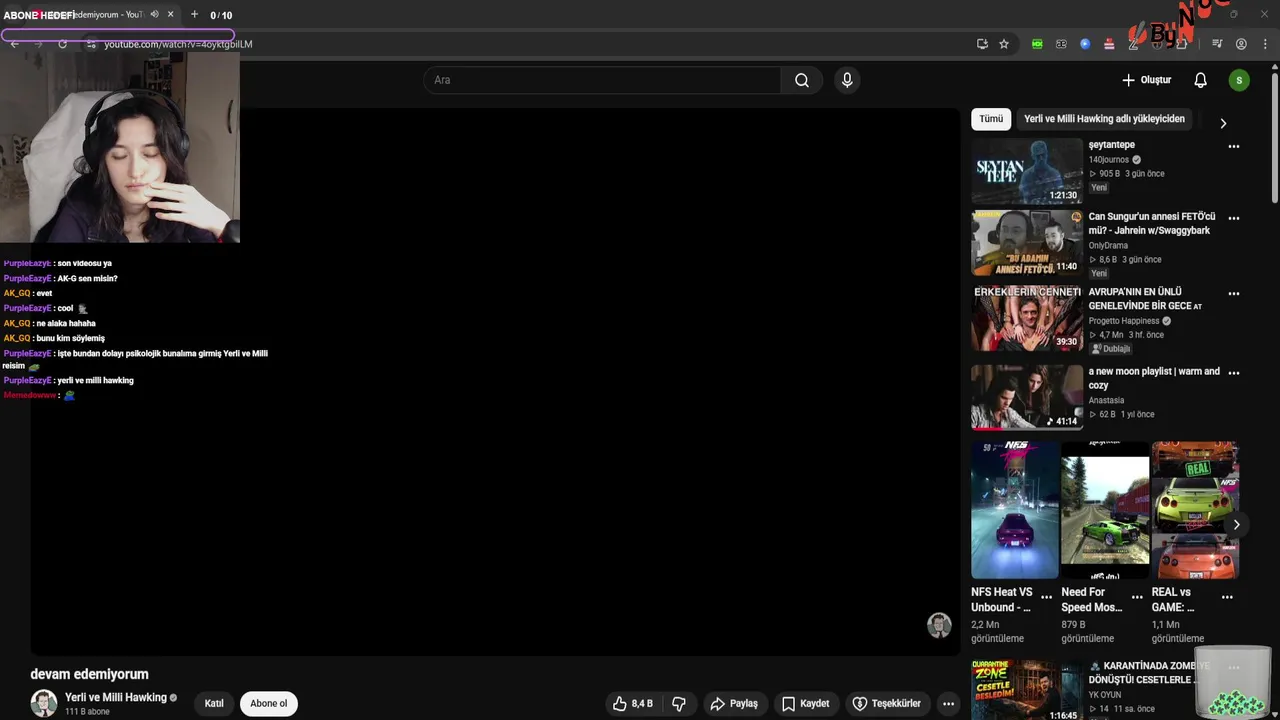Join the channel with the Katıl button

(214, 704)
